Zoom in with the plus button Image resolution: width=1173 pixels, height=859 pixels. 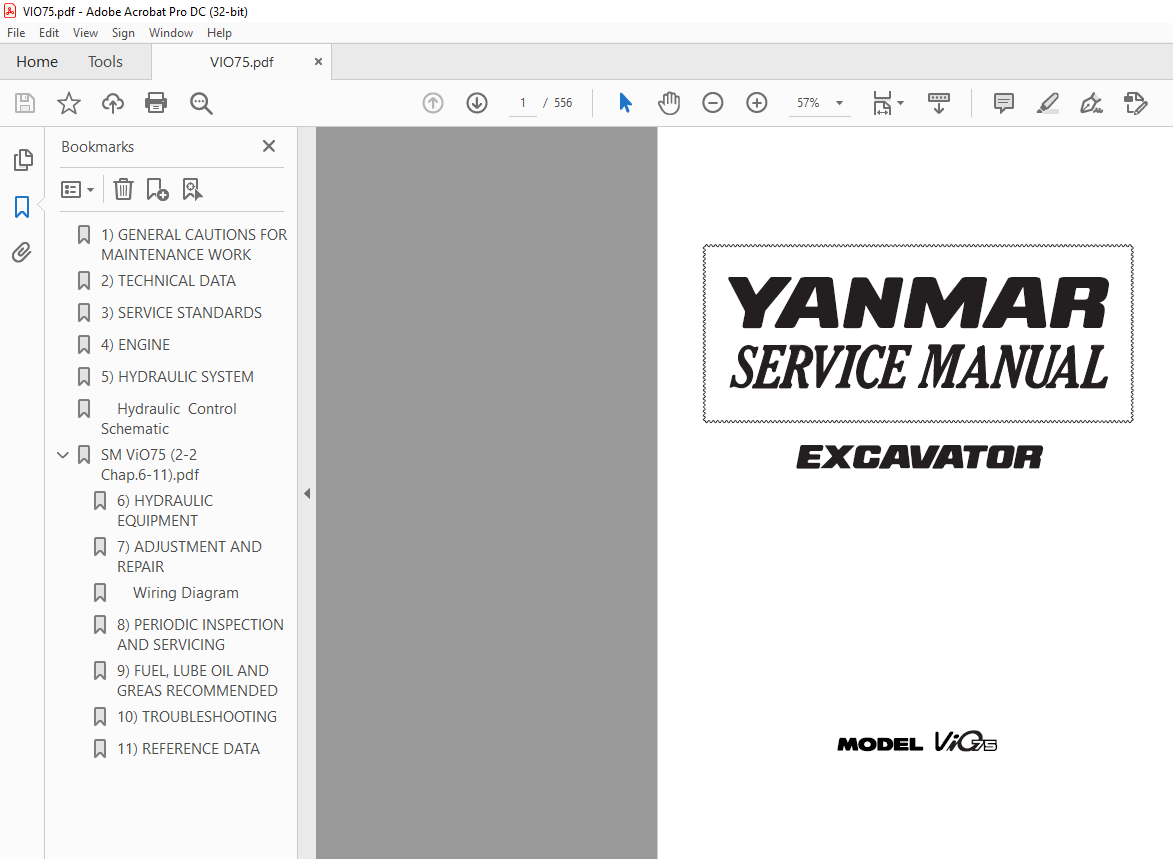(x=757, y=103)
